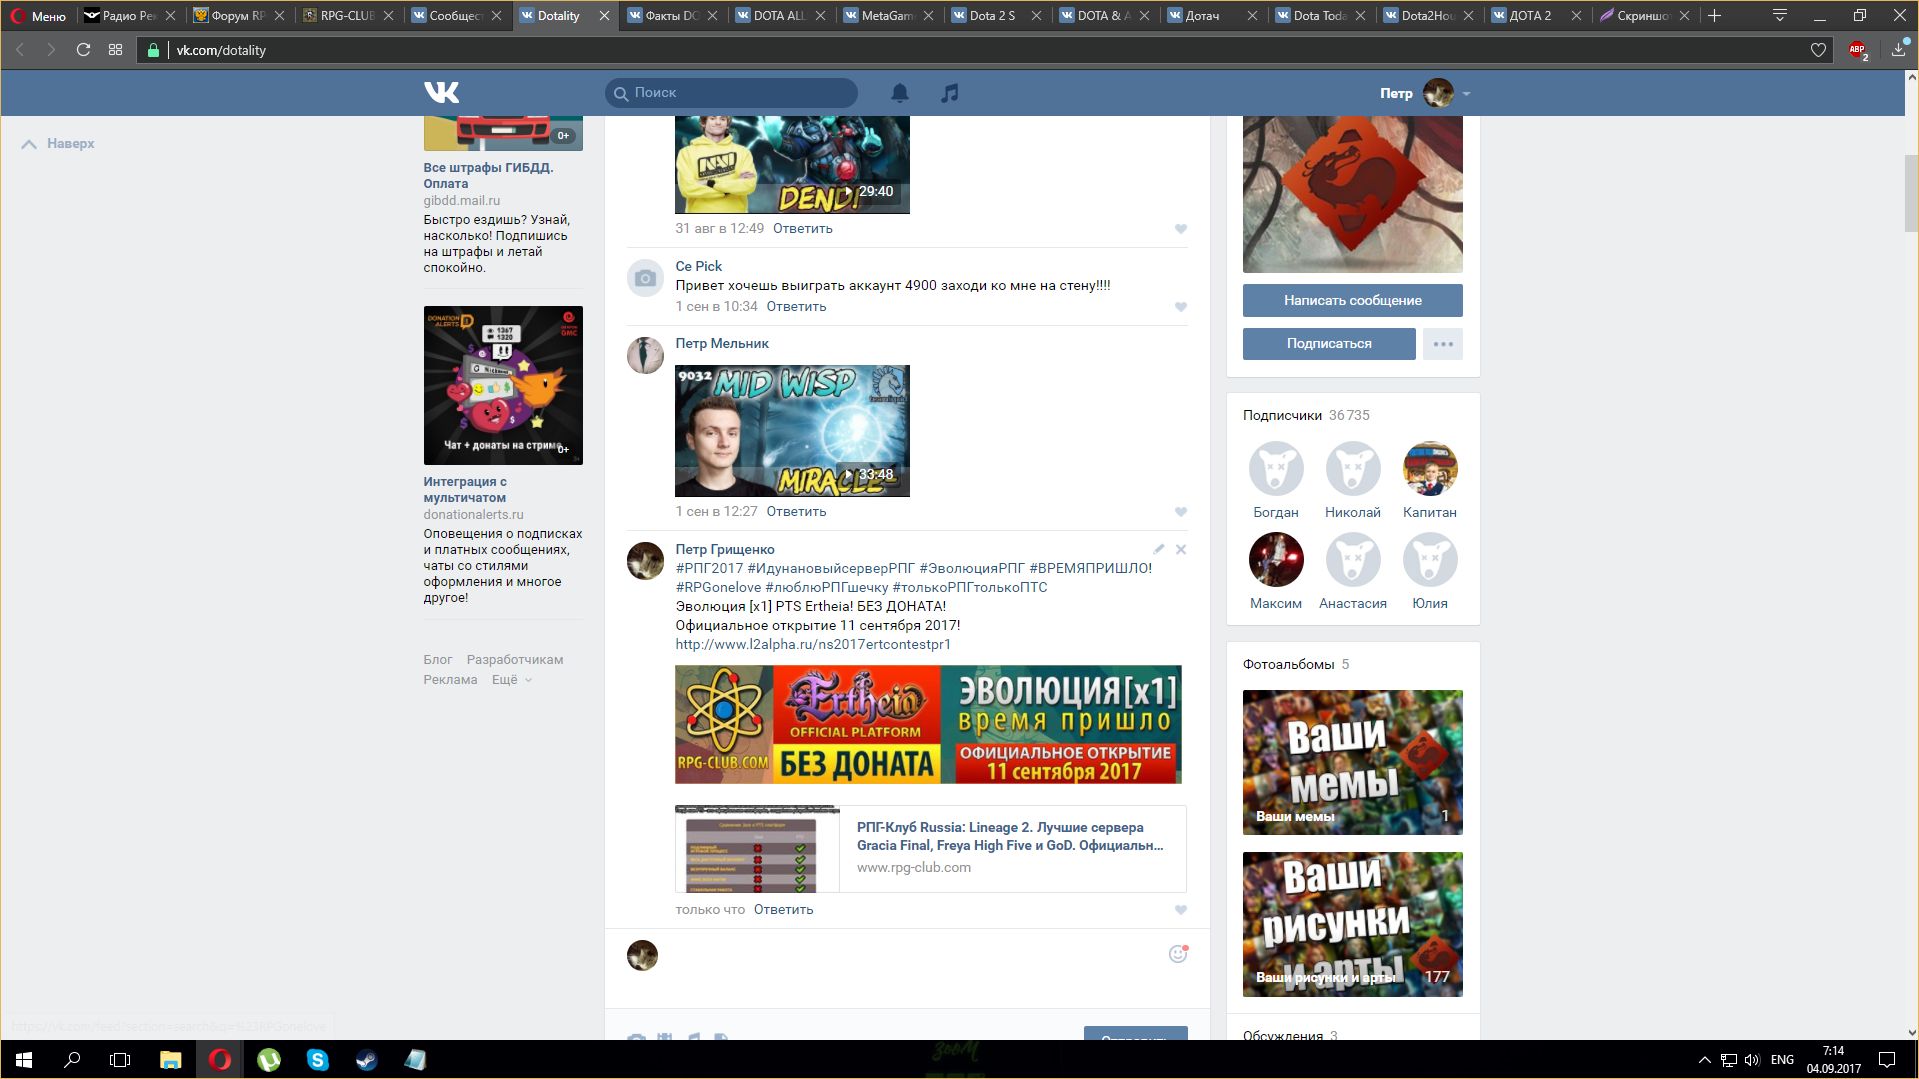Switch to MetaGame tab
This screenshot has height=1079, width=1919.
(x=887, y=15)
